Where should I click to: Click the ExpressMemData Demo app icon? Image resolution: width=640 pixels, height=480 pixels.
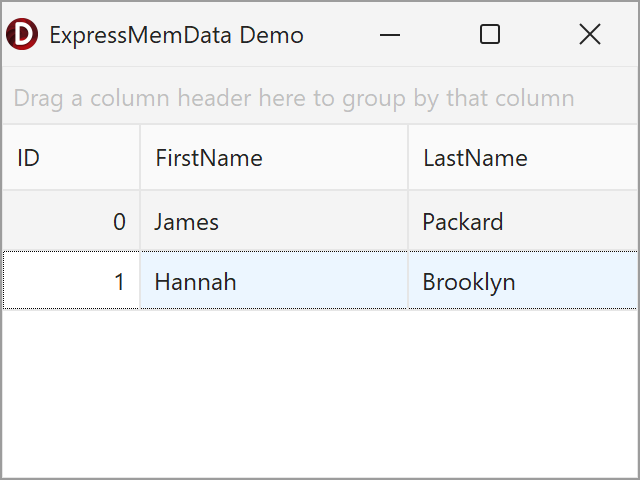click(x=22, y=35)
